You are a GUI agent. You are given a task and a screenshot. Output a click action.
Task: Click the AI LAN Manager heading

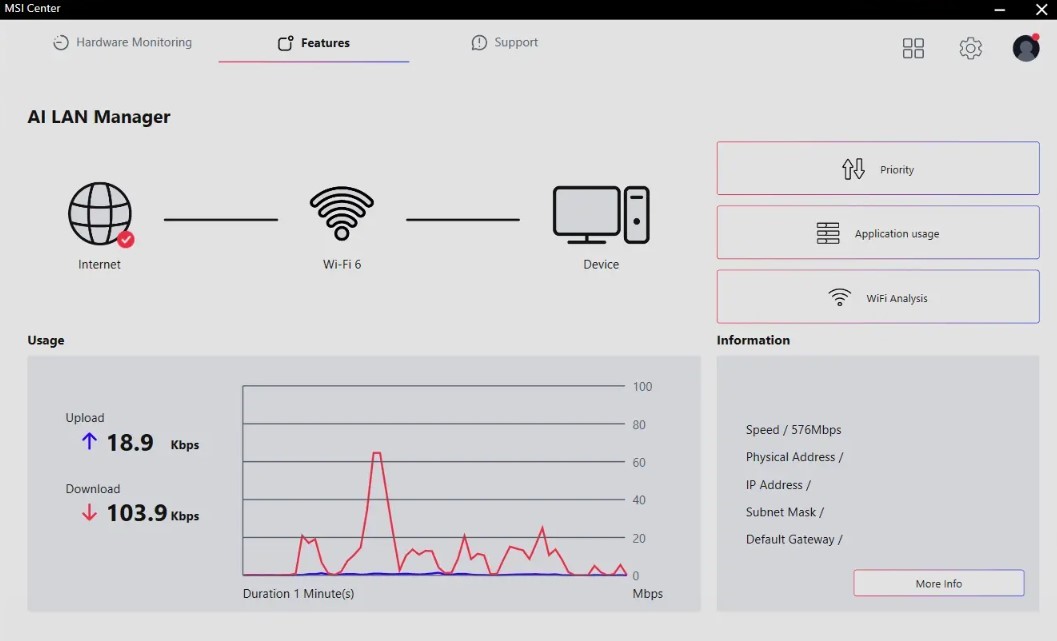click(x=99, y=117)
